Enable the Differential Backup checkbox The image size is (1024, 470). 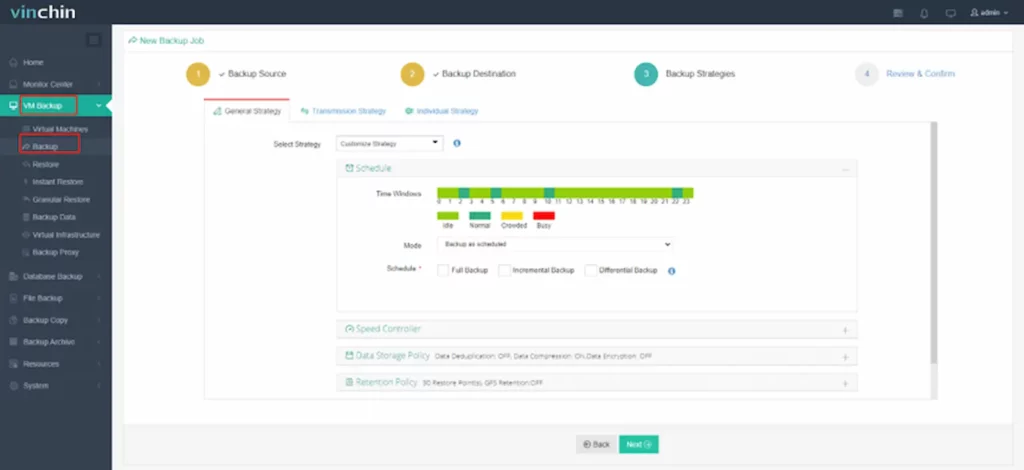[591, 270]
